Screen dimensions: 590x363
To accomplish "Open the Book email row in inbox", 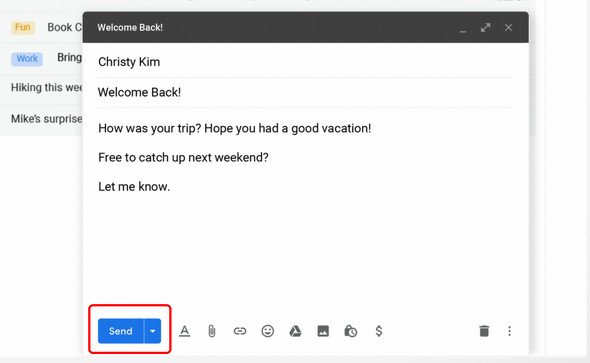I will point(41,27).
